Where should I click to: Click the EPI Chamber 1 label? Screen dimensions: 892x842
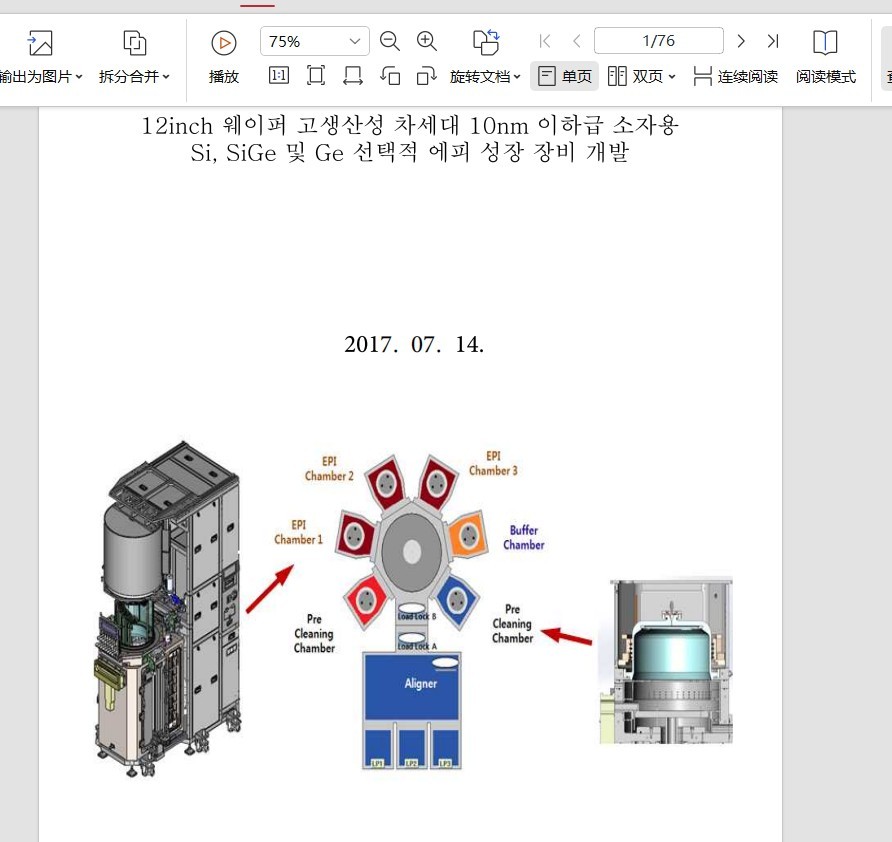coord(298,532)
